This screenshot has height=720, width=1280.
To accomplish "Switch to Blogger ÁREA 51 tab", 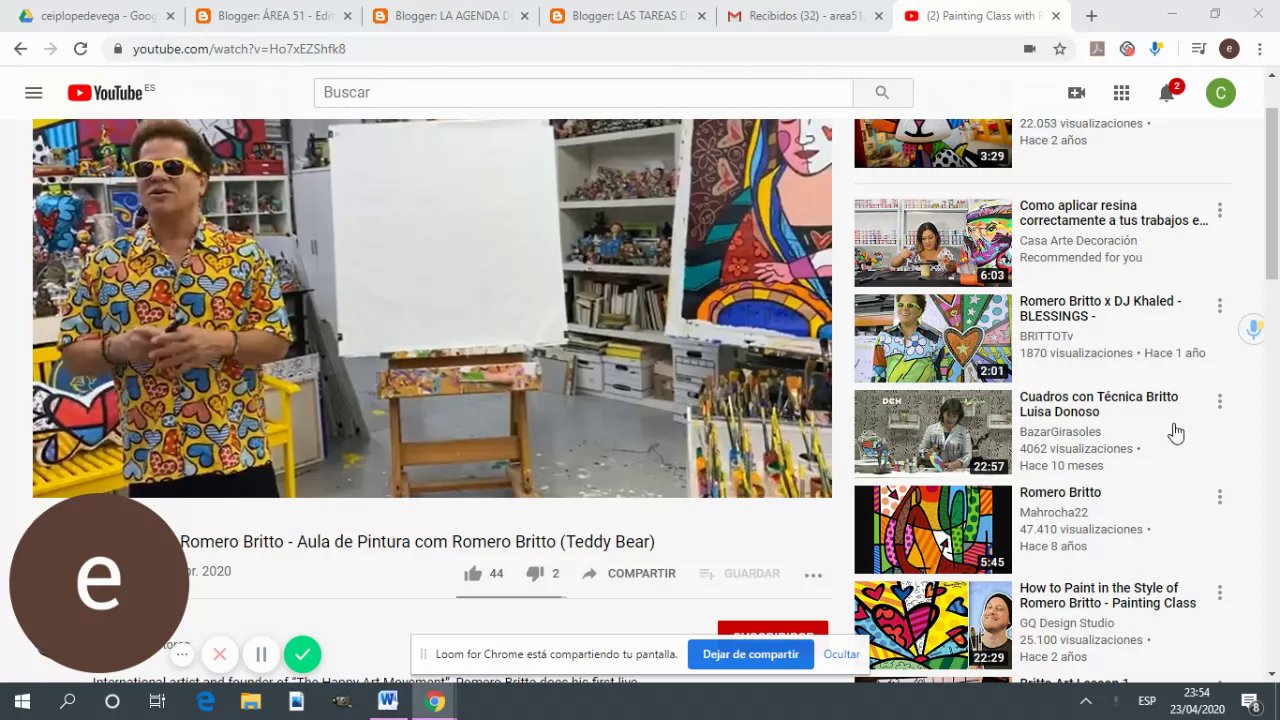I will 275,16.
